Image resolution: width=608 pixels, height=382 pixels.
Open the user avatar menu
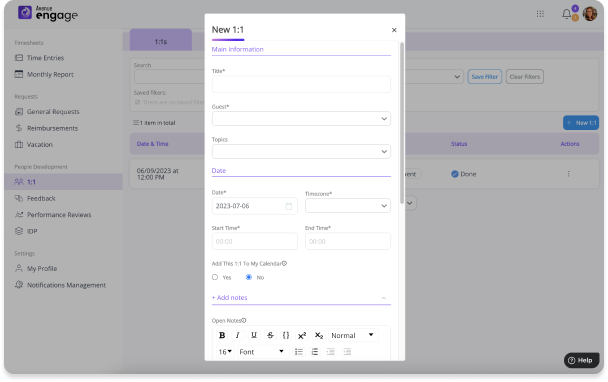590,14
